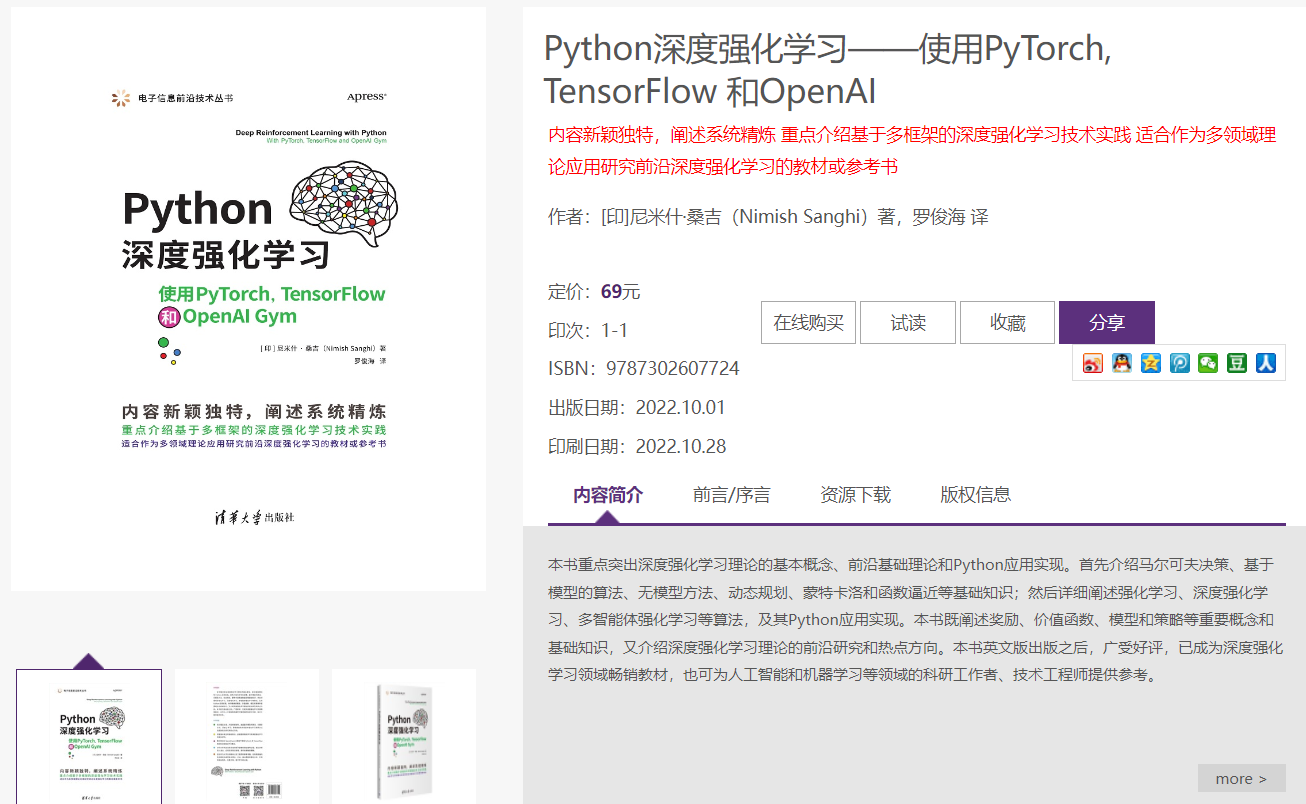Expand description with more > button
1306x804 pixels.
click(x=1241, y=778)
